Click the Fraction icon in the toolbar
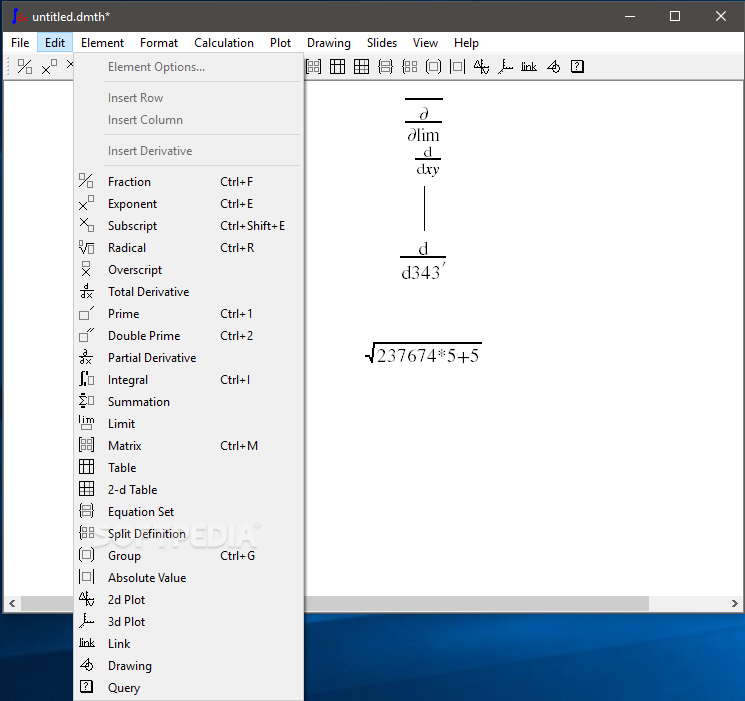The width and height of the screenshot is (745, 701). [x=25, y=67]
